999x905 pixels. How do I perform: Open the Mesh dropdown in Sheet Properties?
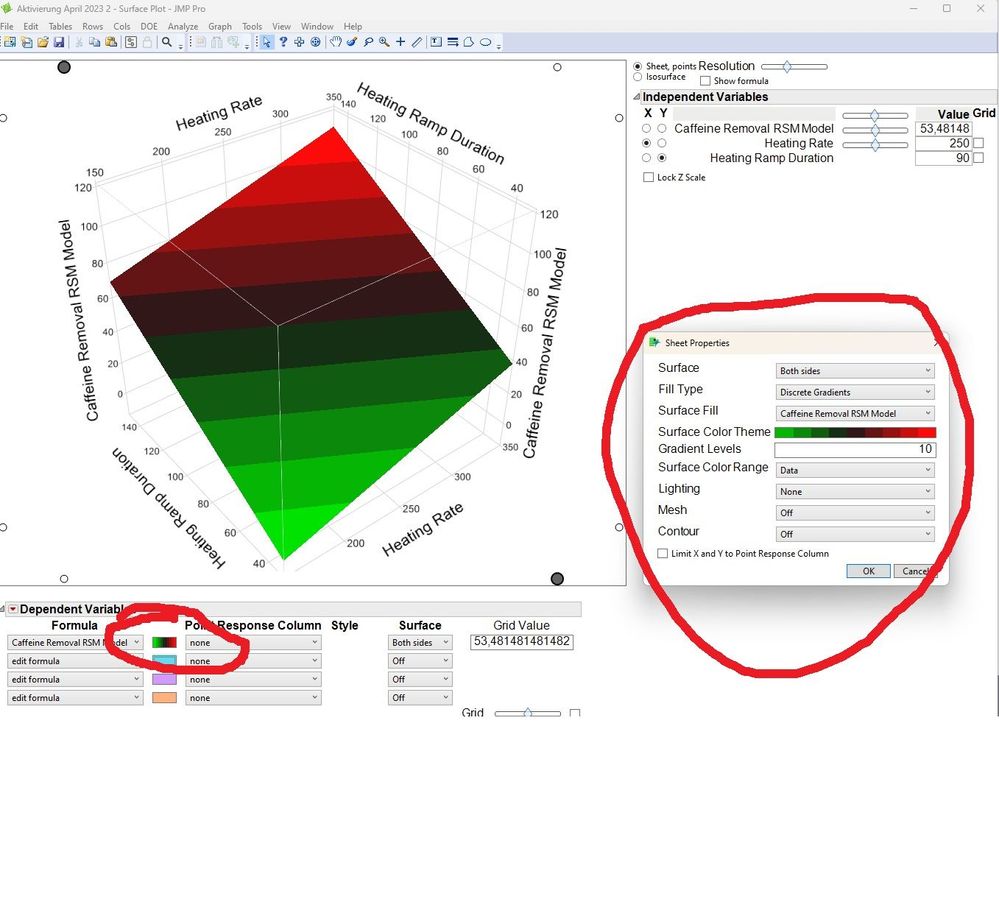click(x=855, y=512)
